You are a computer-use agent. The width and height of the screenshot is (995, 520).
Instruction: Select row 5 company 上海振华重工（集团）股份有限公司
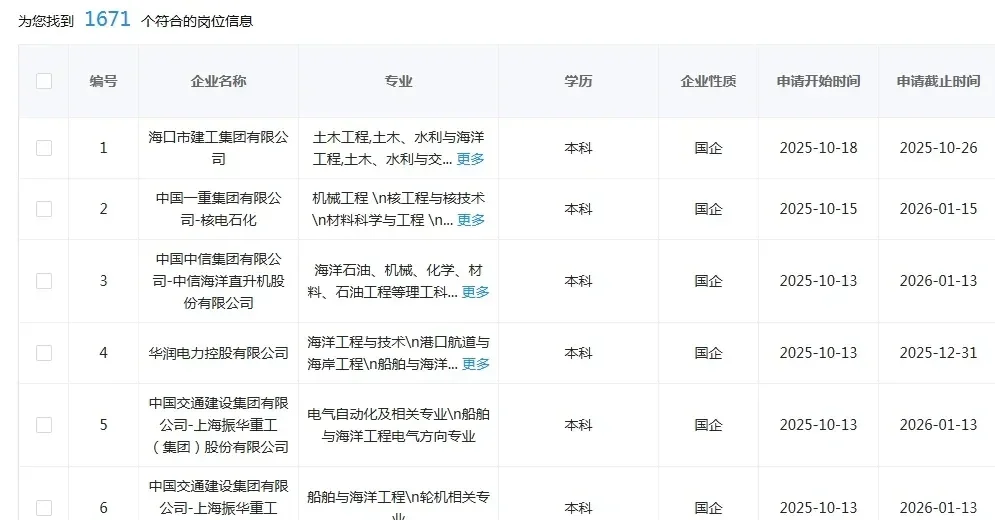tap(218, 425)
